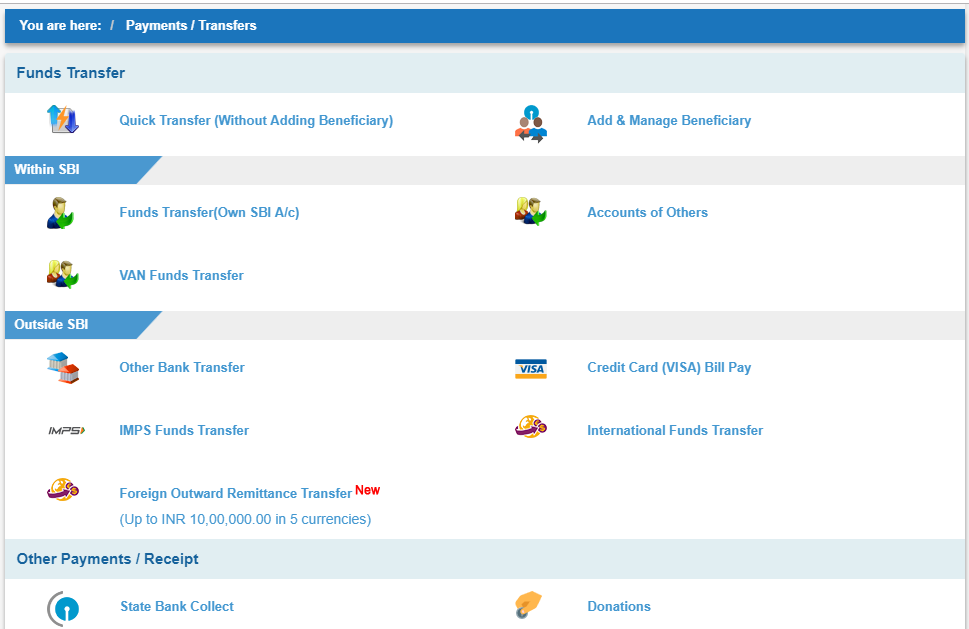Click the Funds Transfer Own SBI A/c person icon

tap(61, 213)
